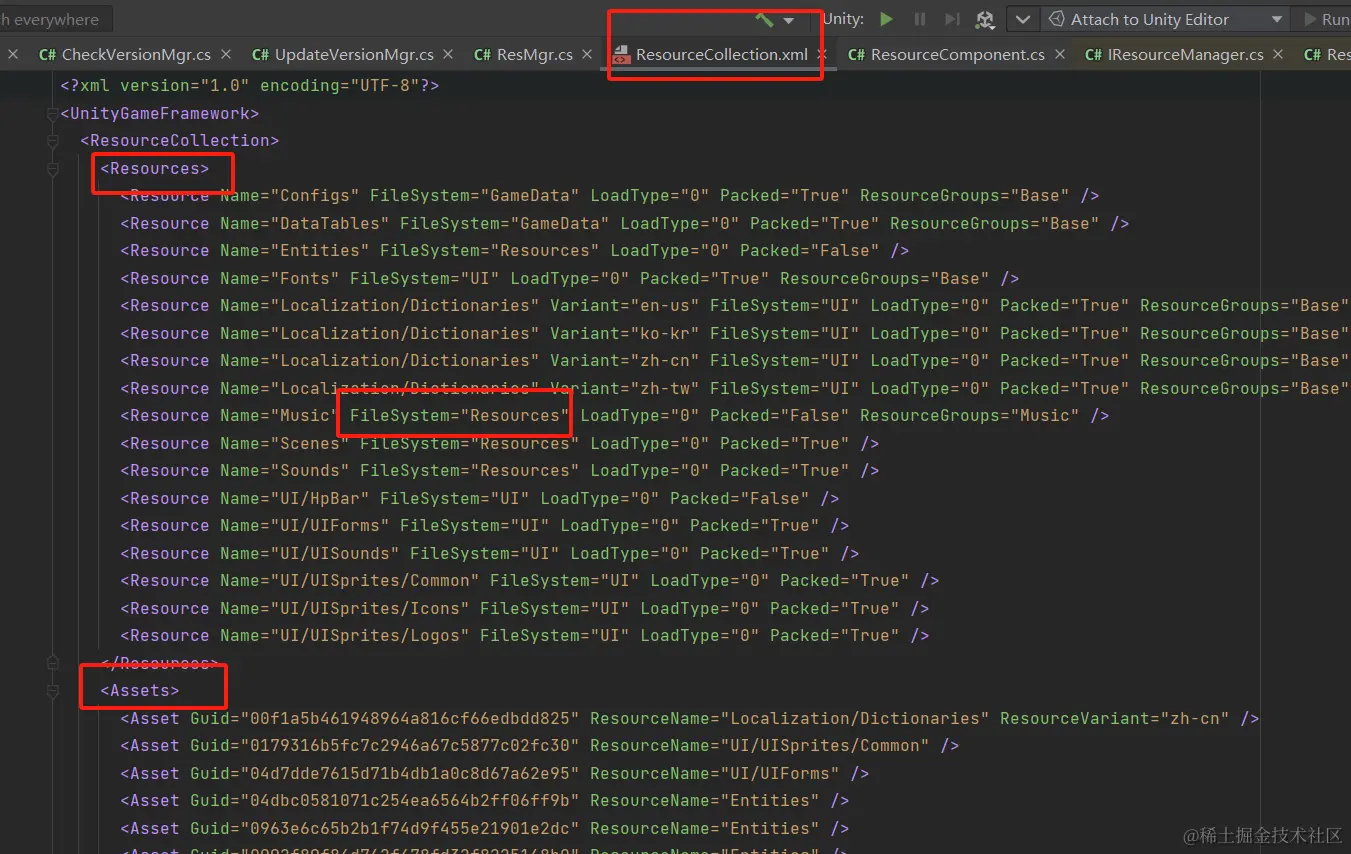Click the <ResourceCollection> opening tag
The image size is (1351, 854).
point(180,141)
